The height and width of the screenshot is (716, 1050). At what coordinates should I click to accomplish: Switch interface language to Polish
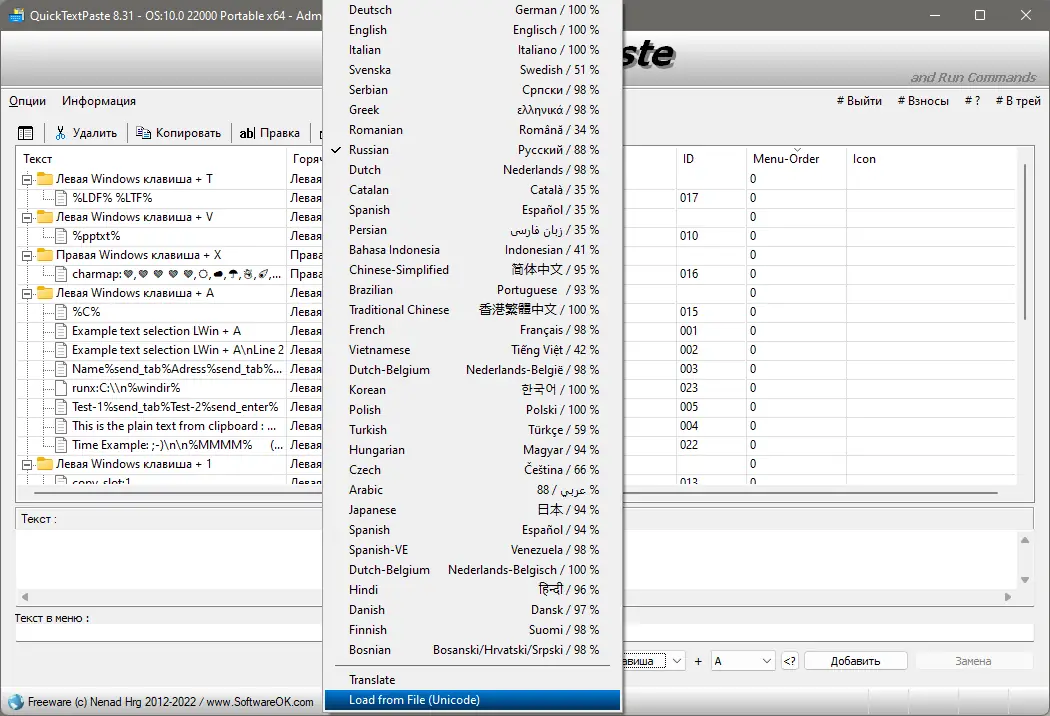(x=365, y=409)
